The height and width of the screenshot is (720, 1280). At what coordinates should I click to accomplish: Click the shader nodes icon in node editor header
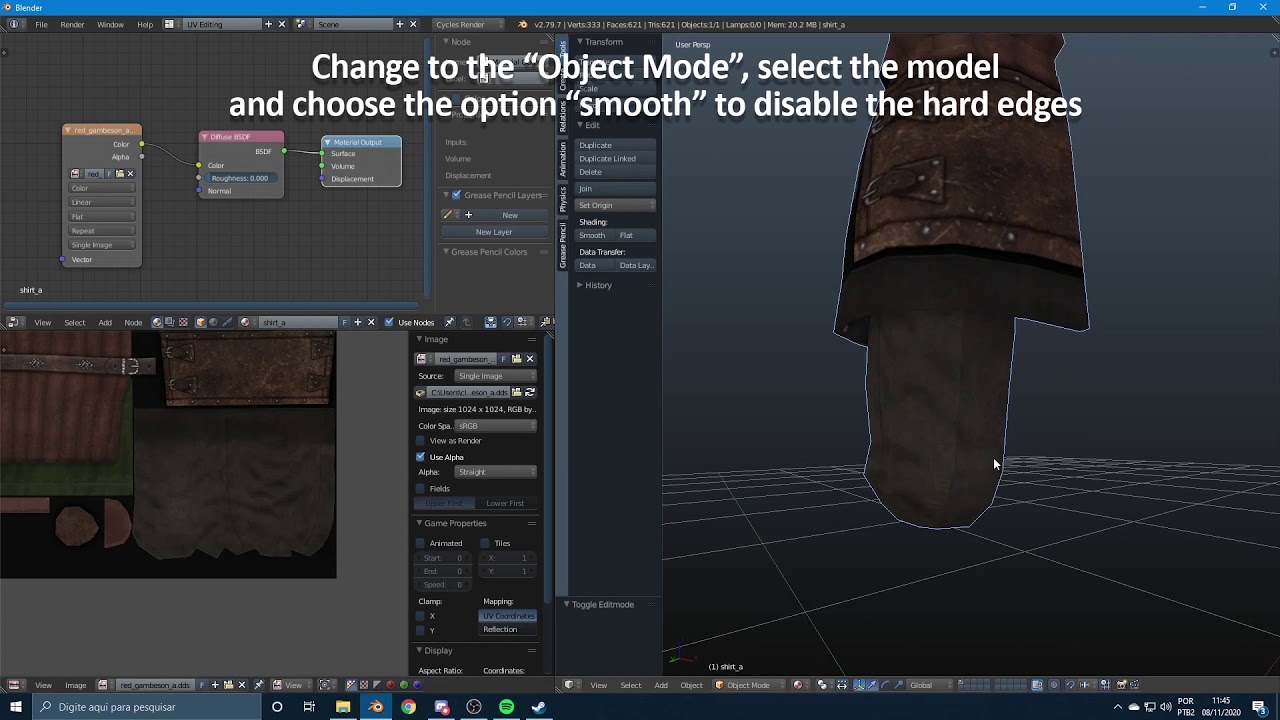click(x=157, y=322)
